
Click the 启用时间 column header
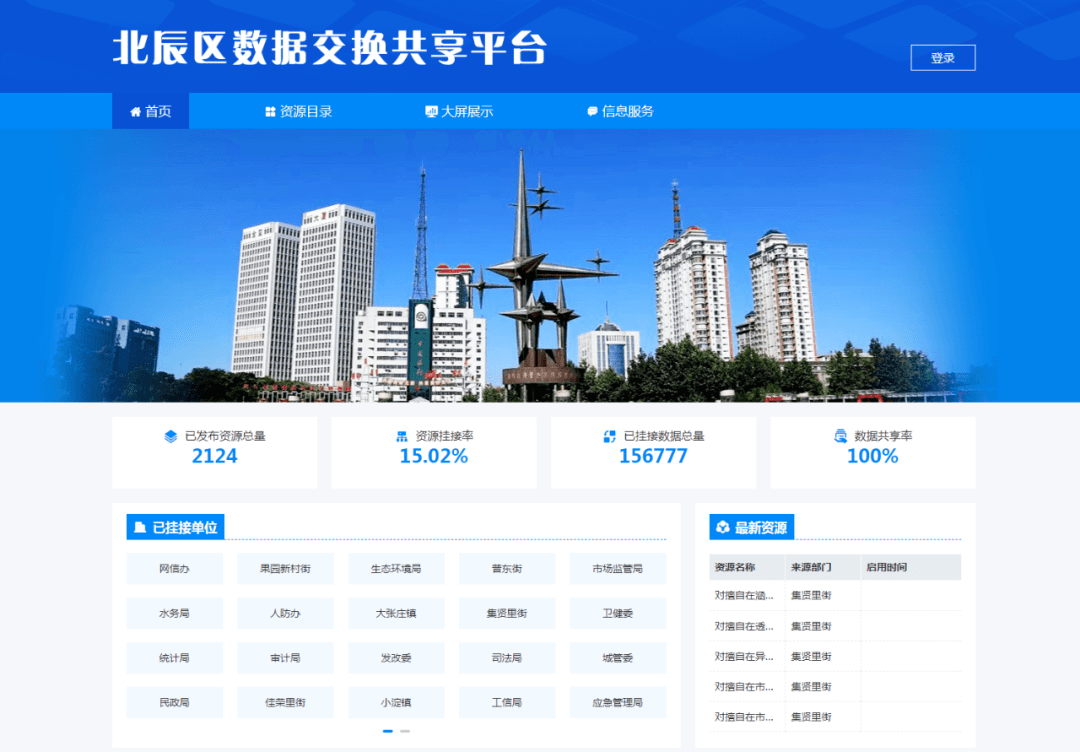point(887,568)
